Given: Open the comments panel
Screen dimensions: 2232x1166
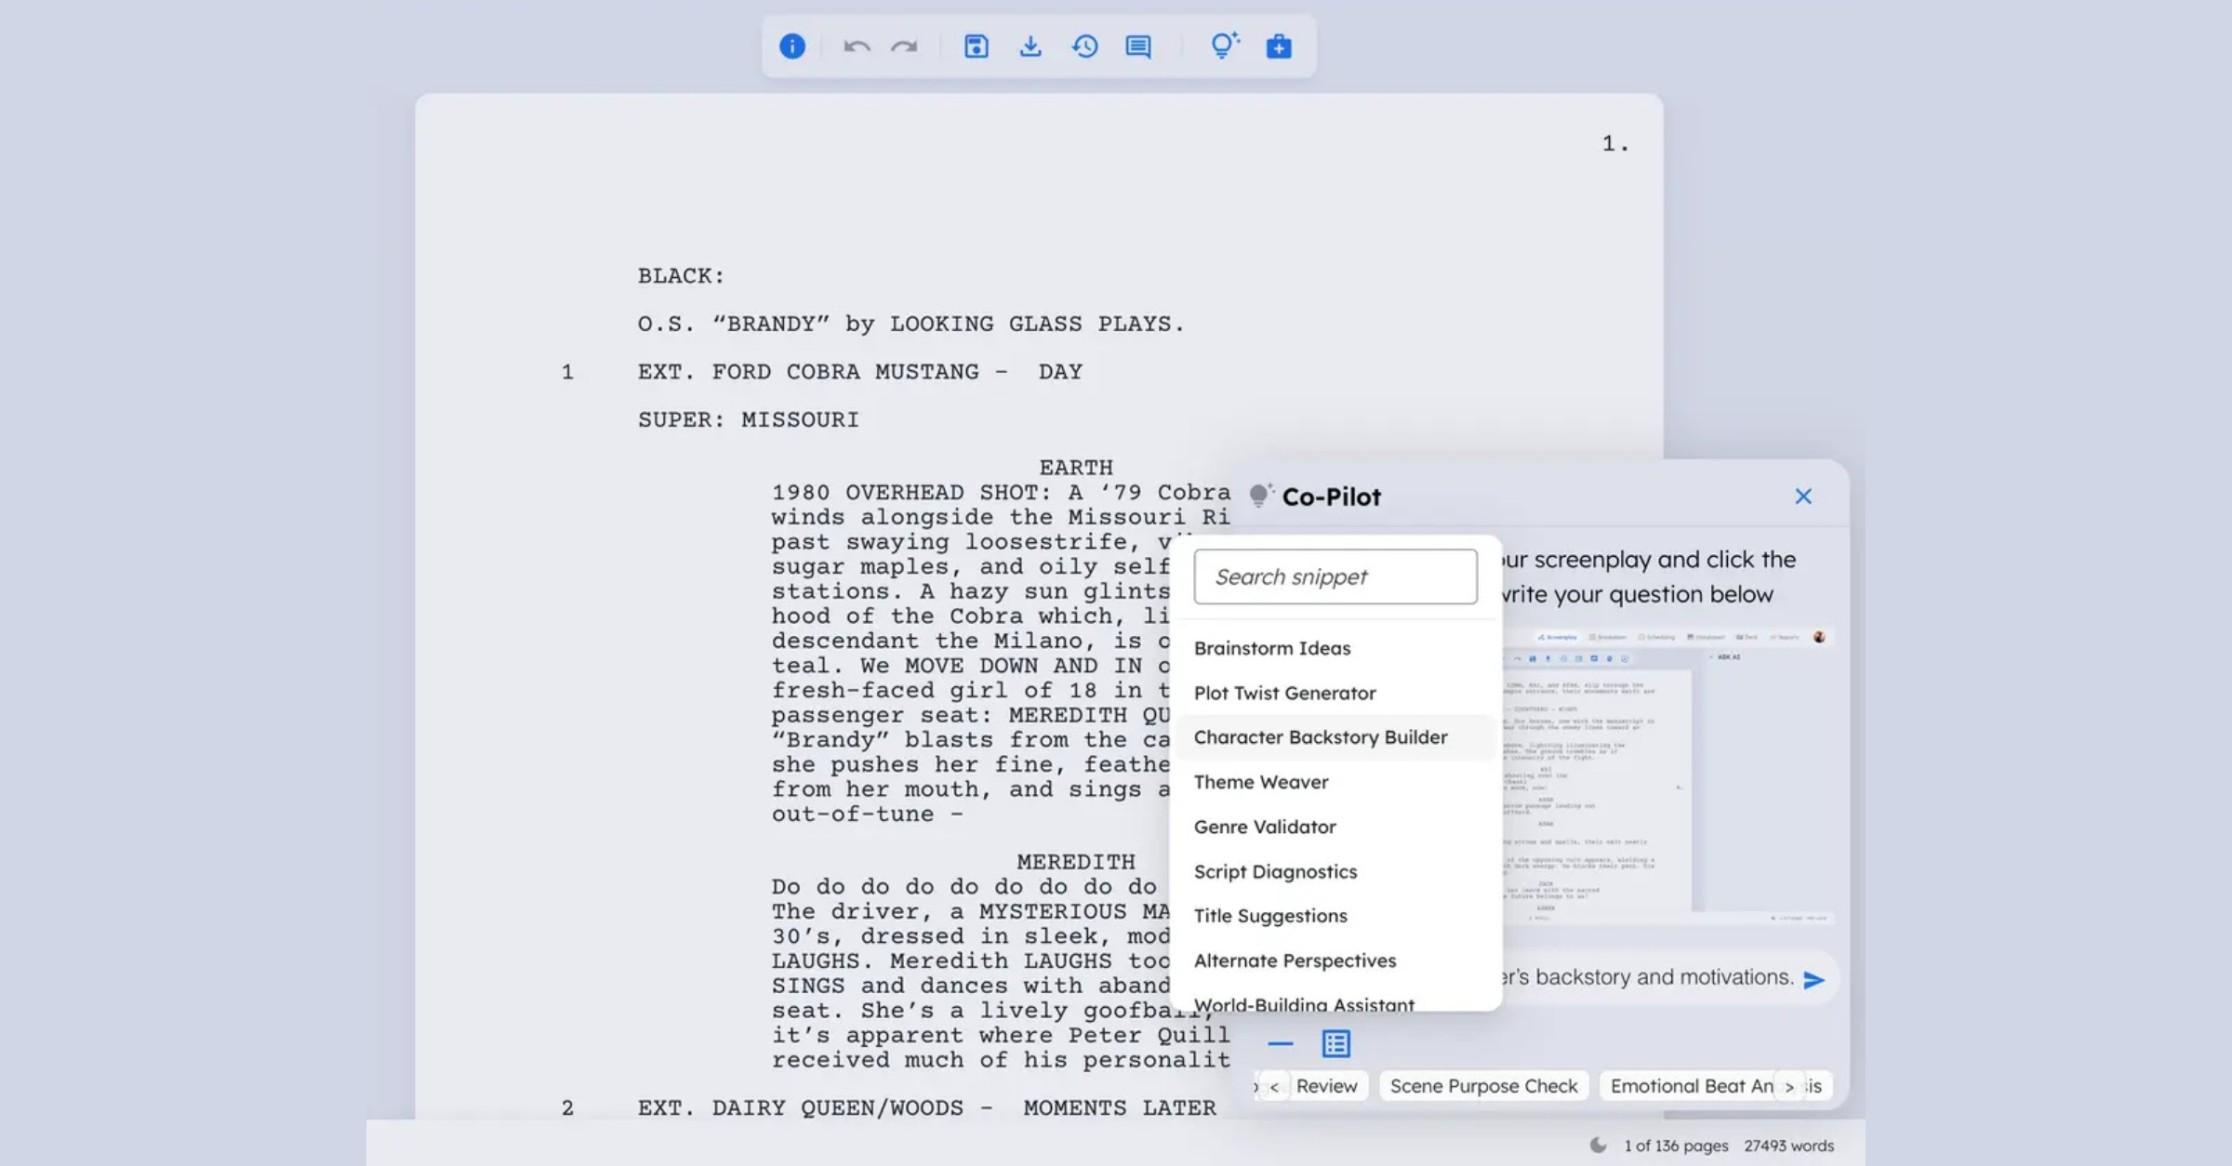Looking at the screenshot, I should [x=1137, y=46].
